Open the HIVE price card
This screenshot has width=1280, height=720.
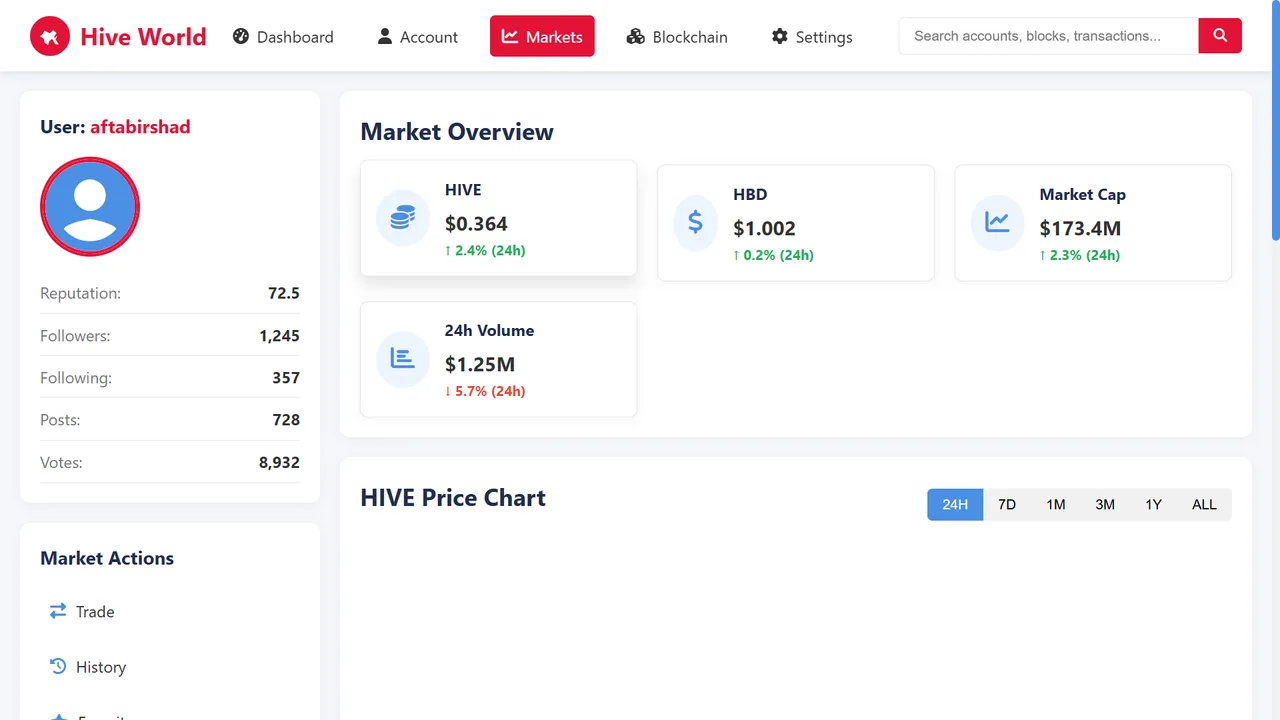[498, 218]
